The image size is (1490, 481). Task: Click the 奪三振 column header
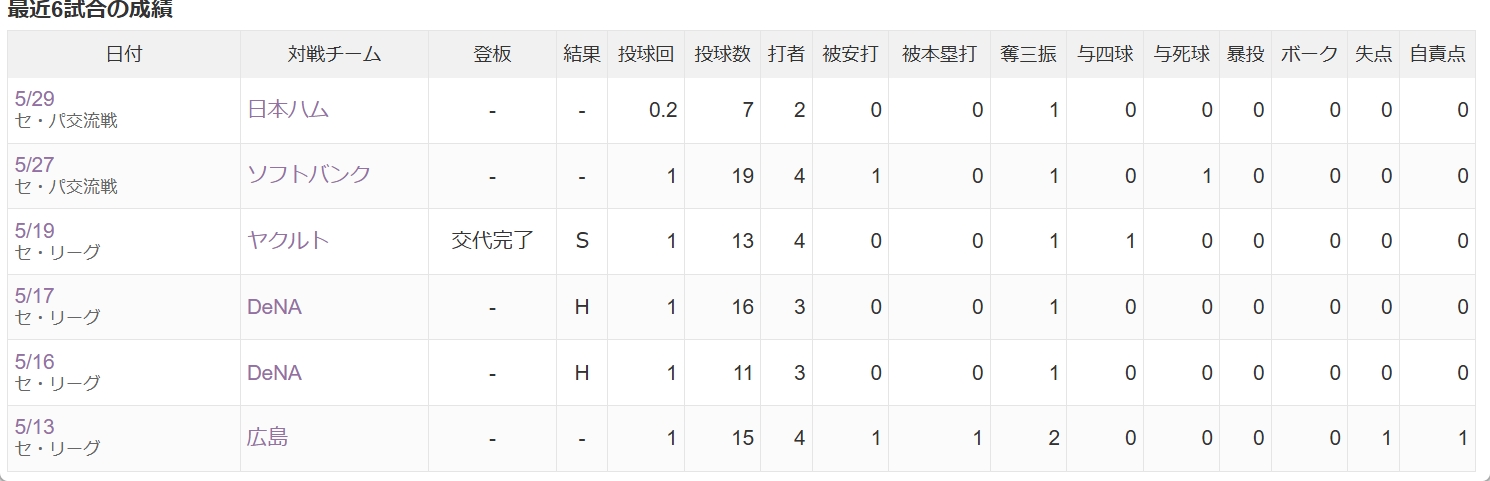1028,54
